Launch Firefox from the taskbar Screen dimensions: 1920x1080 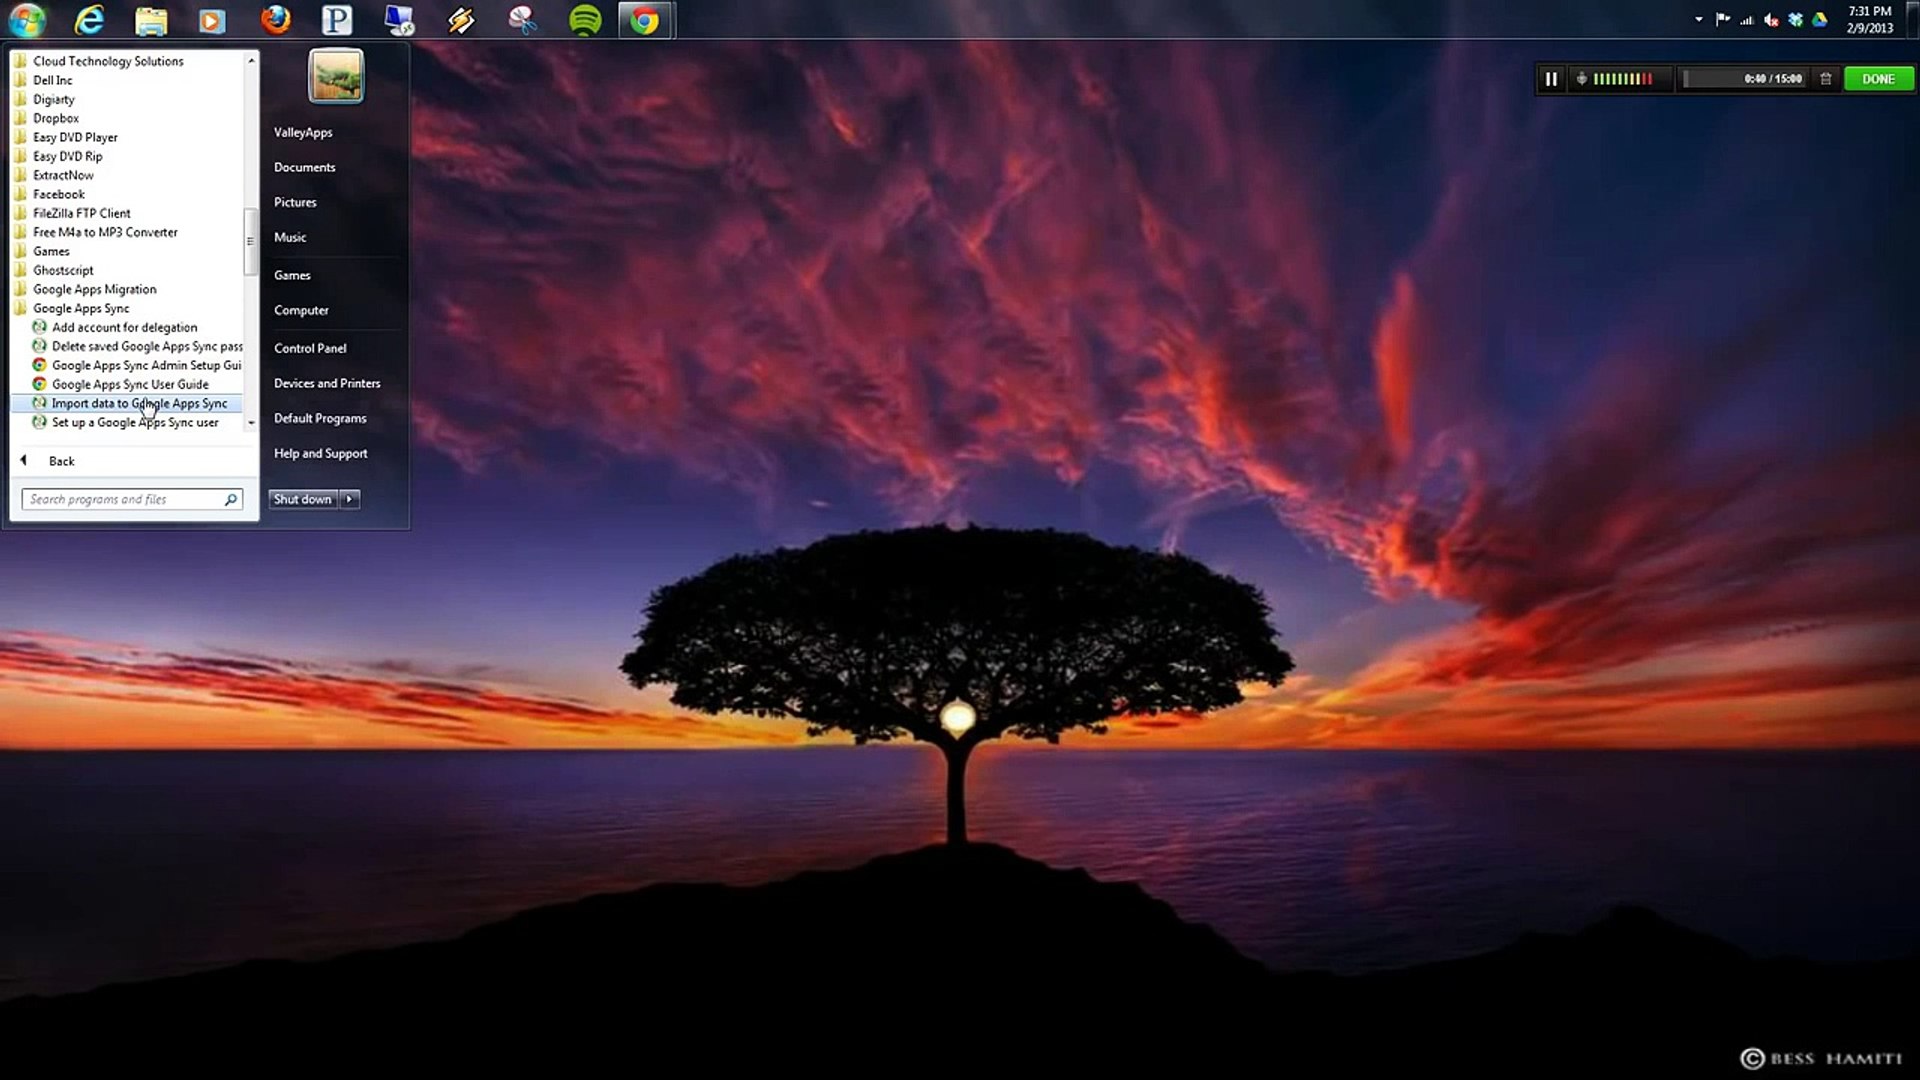[275, 20]
